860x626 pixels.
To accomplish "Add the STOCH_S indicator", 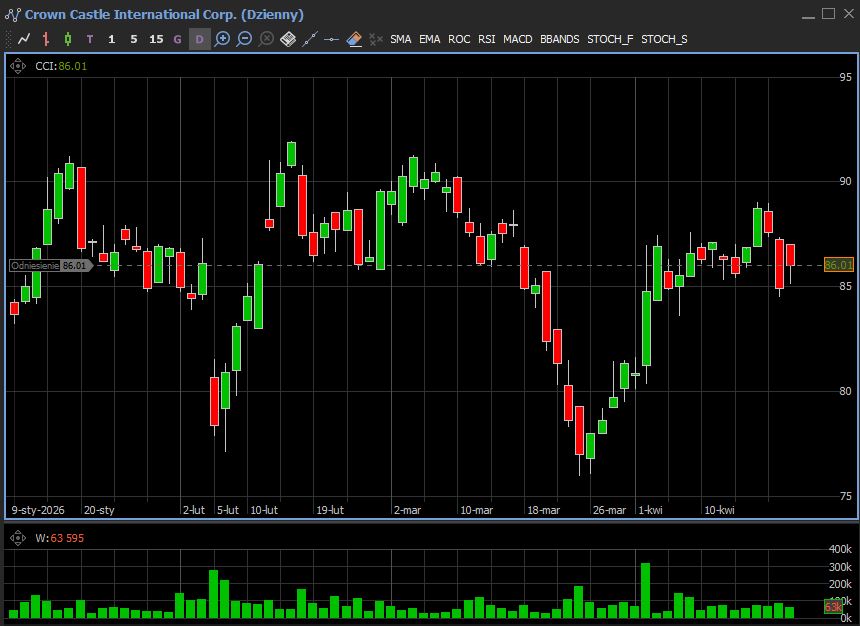I will pos(664,39).
